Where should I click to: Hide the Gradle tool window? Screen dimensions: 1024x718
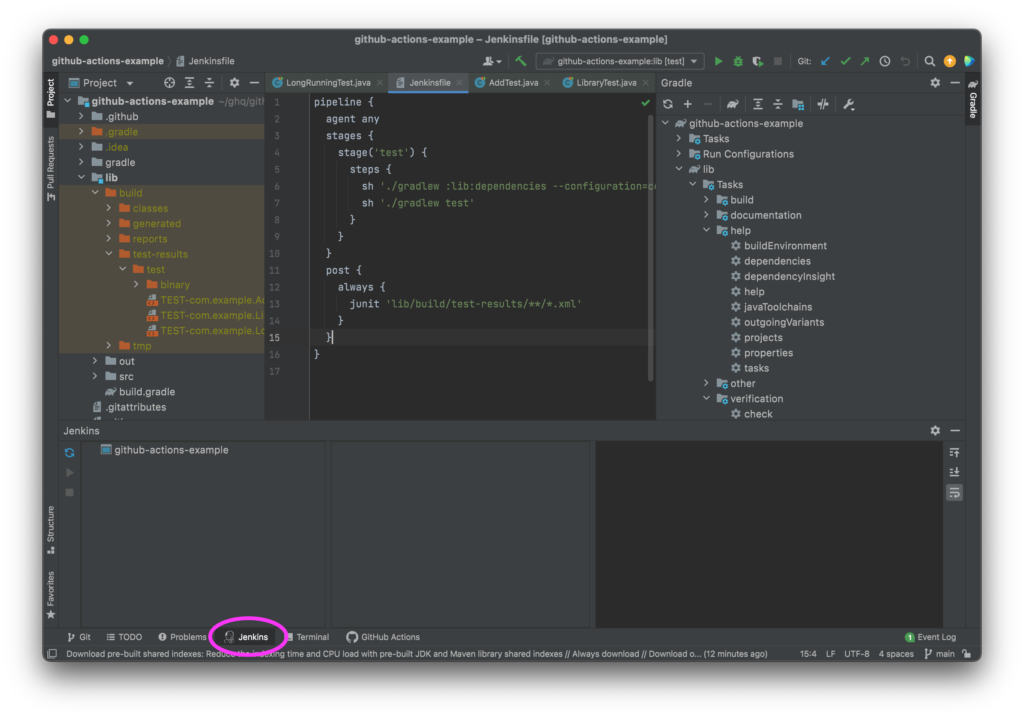pyautogui.click(x=955, y=83)
